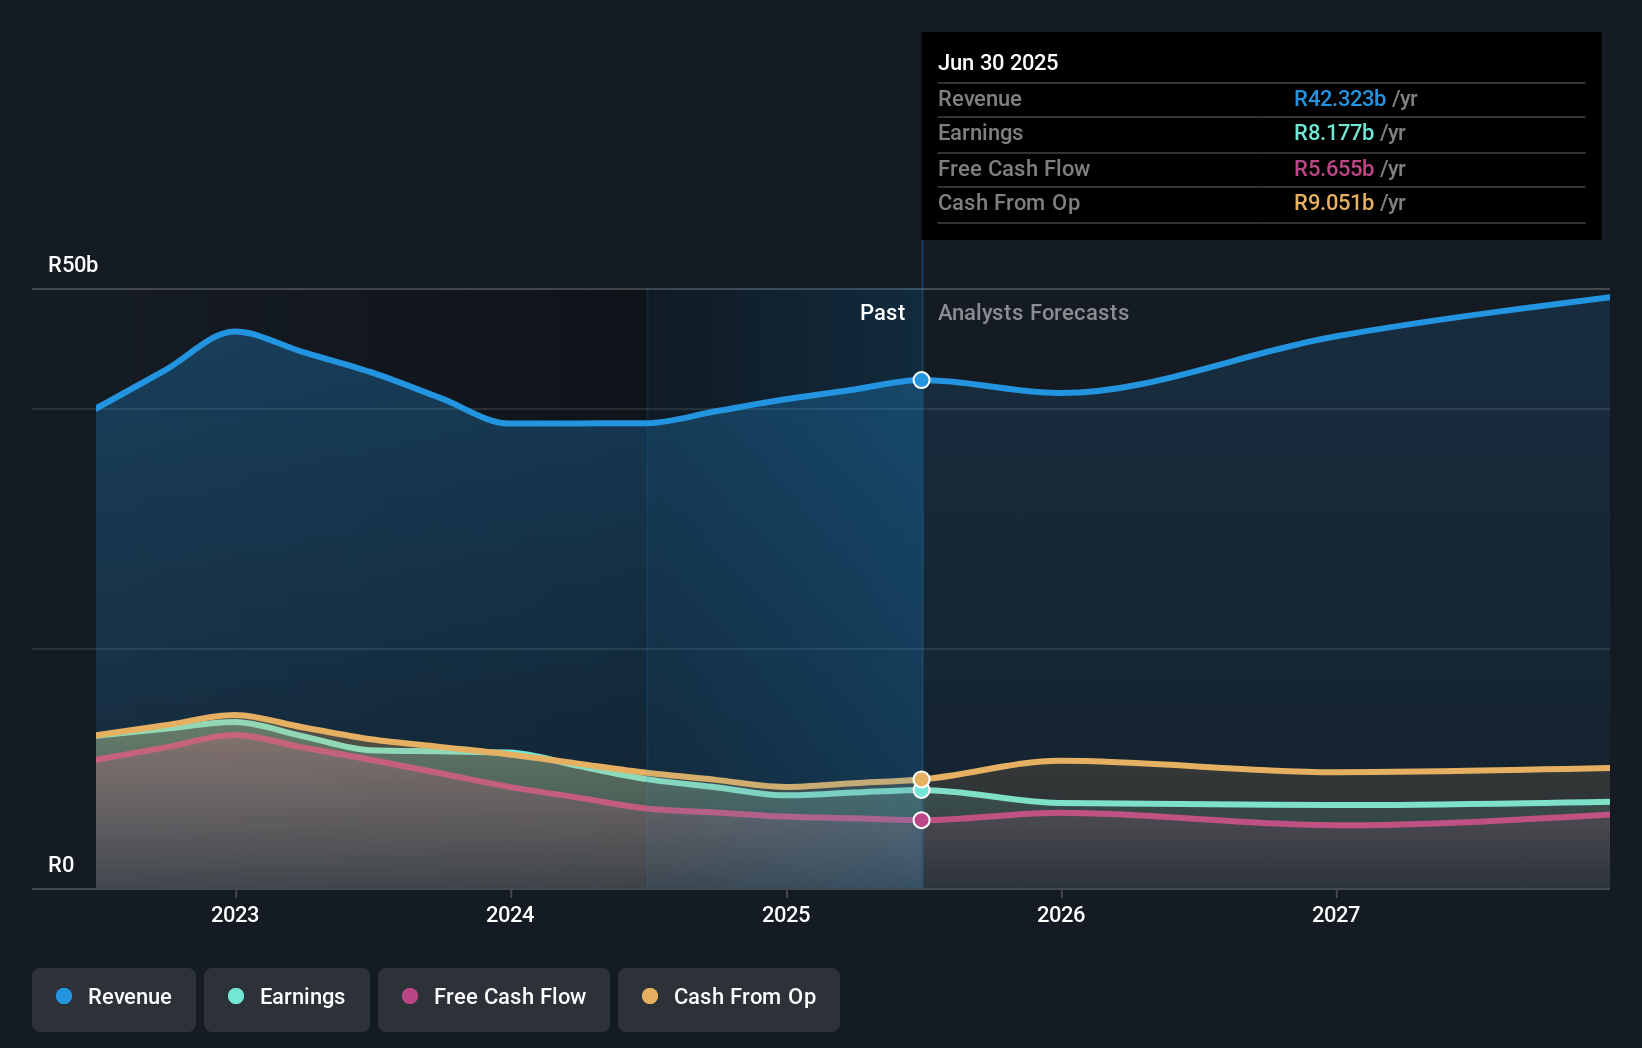Click the Cash From Op legend button

point(728,999)
